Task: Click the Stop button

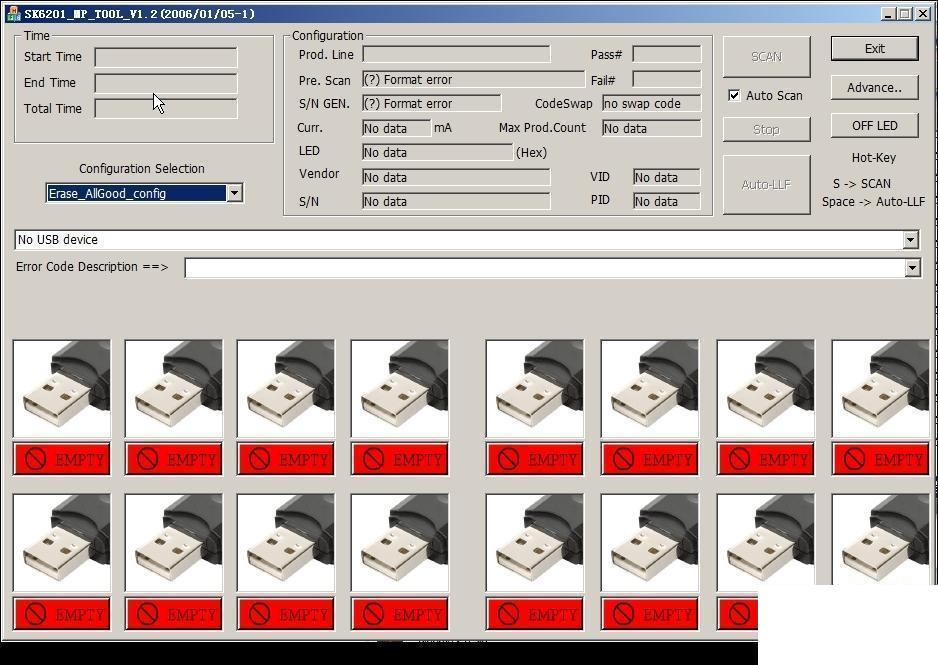Action: click(766, 129)
